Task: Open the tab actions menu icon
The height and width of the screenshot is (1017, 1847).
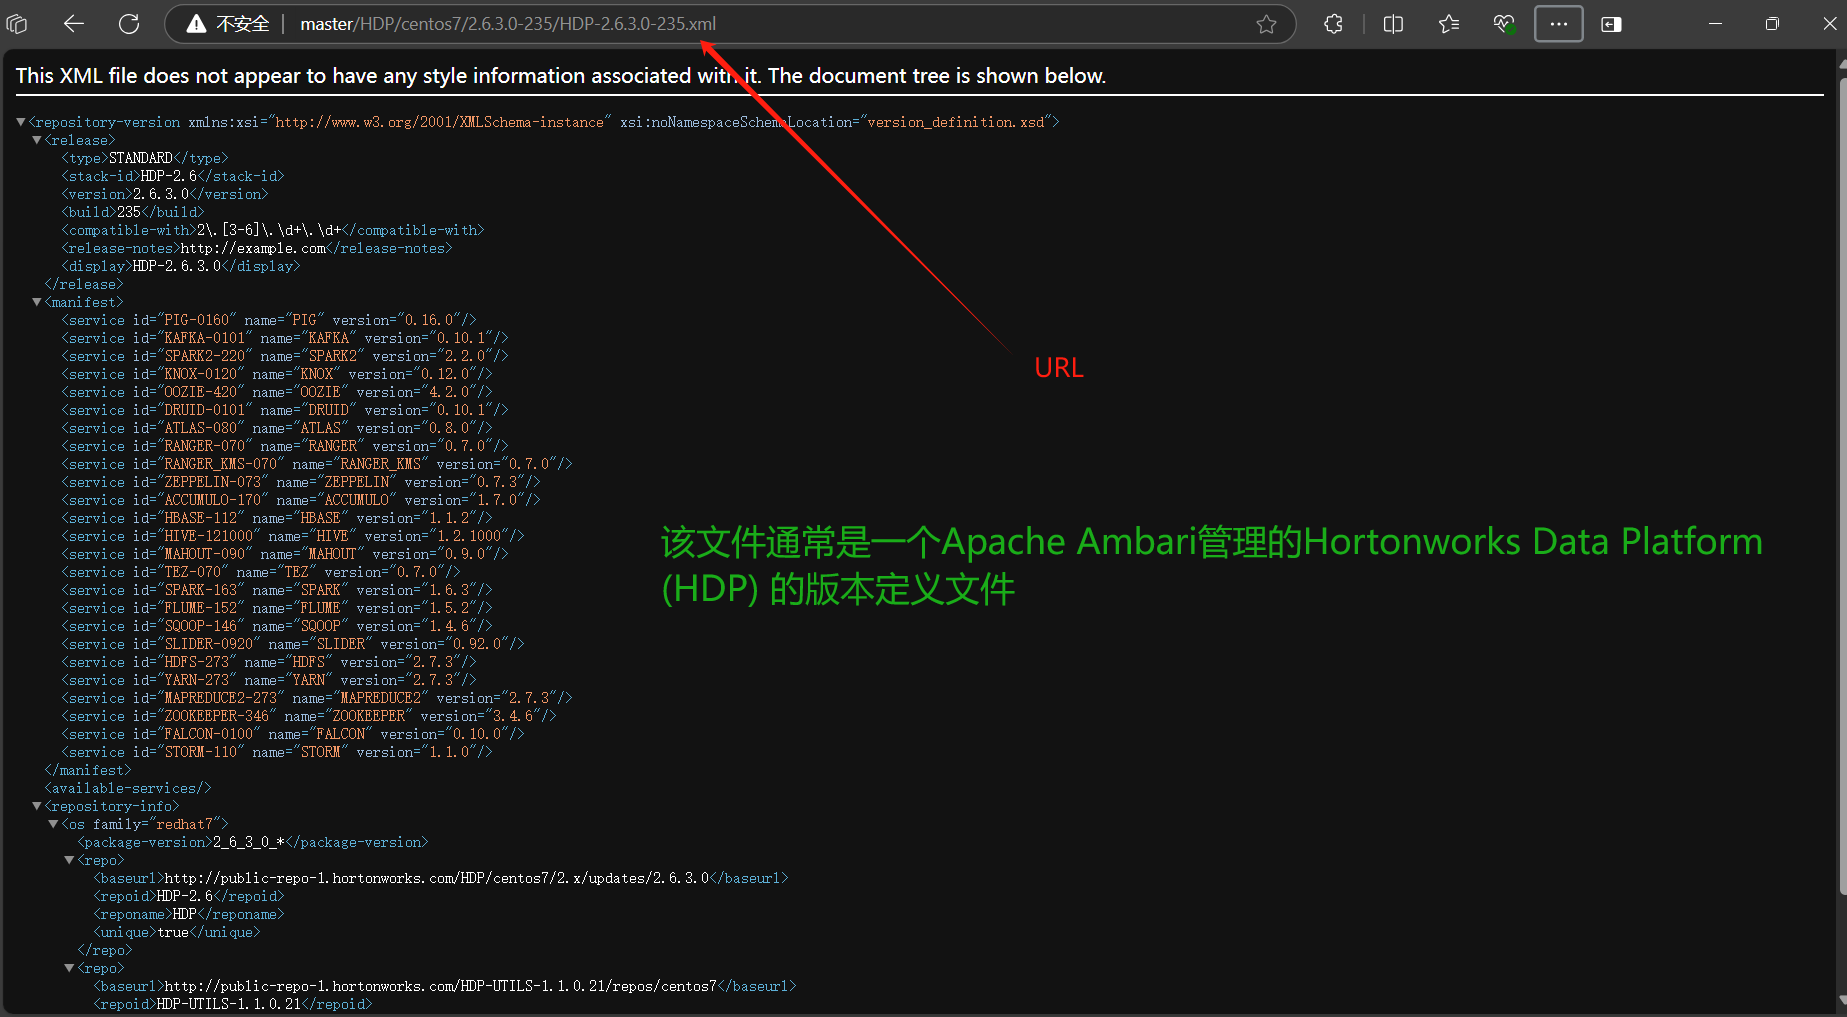Action: (17, 24)
